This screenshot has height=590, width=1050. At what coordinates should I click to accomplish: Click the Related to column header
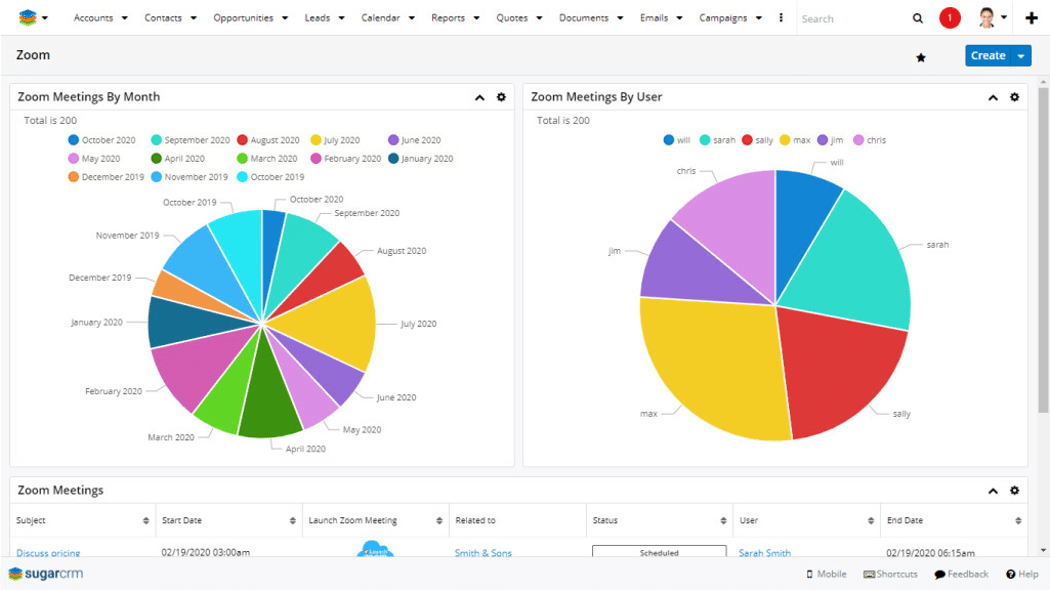click(475, 520)
